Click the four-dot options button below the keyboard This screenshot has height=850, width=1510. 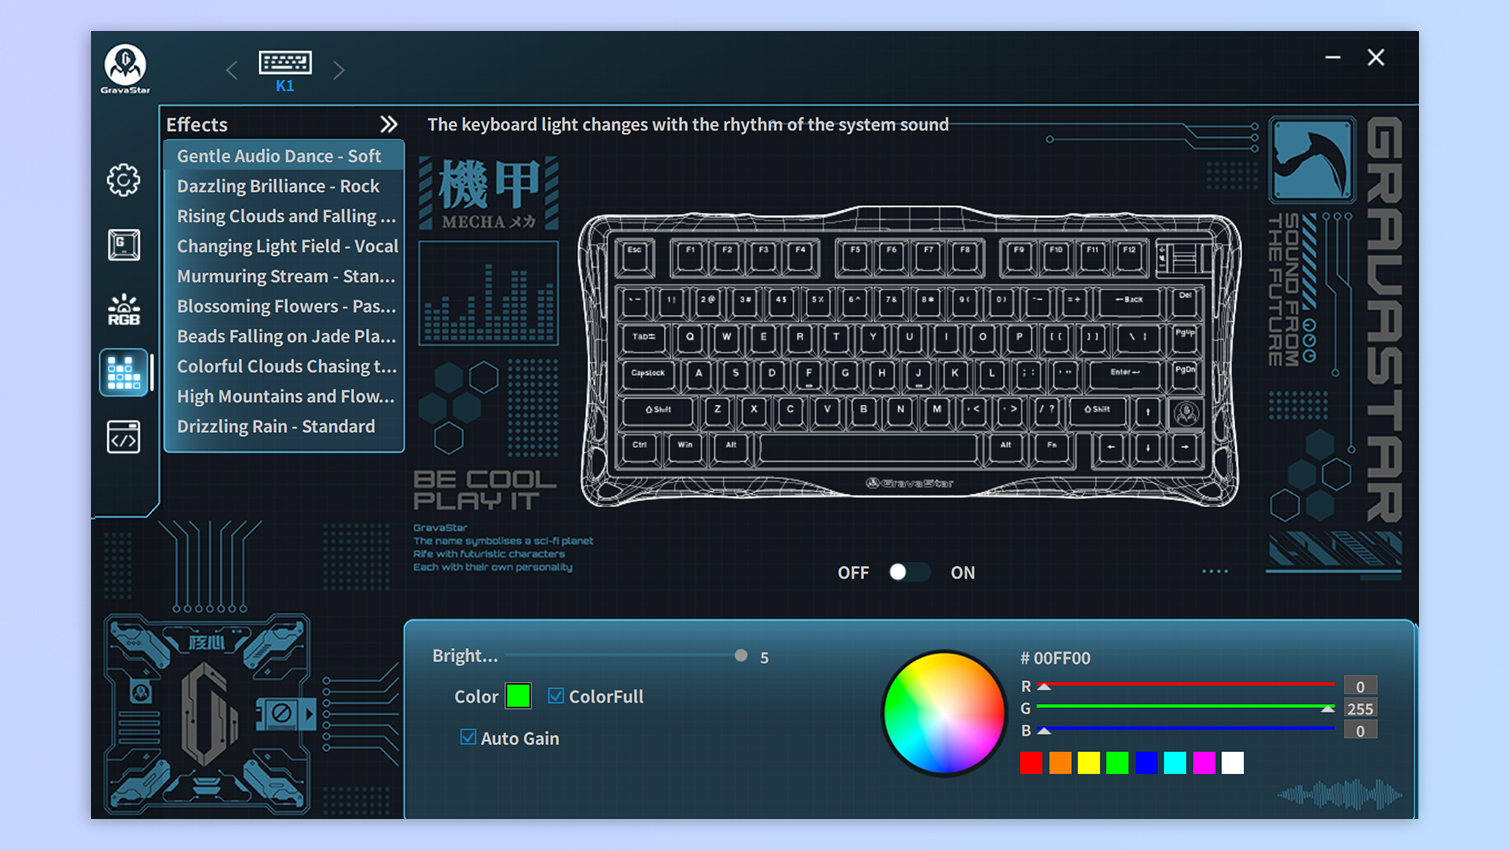[1215, 570]
